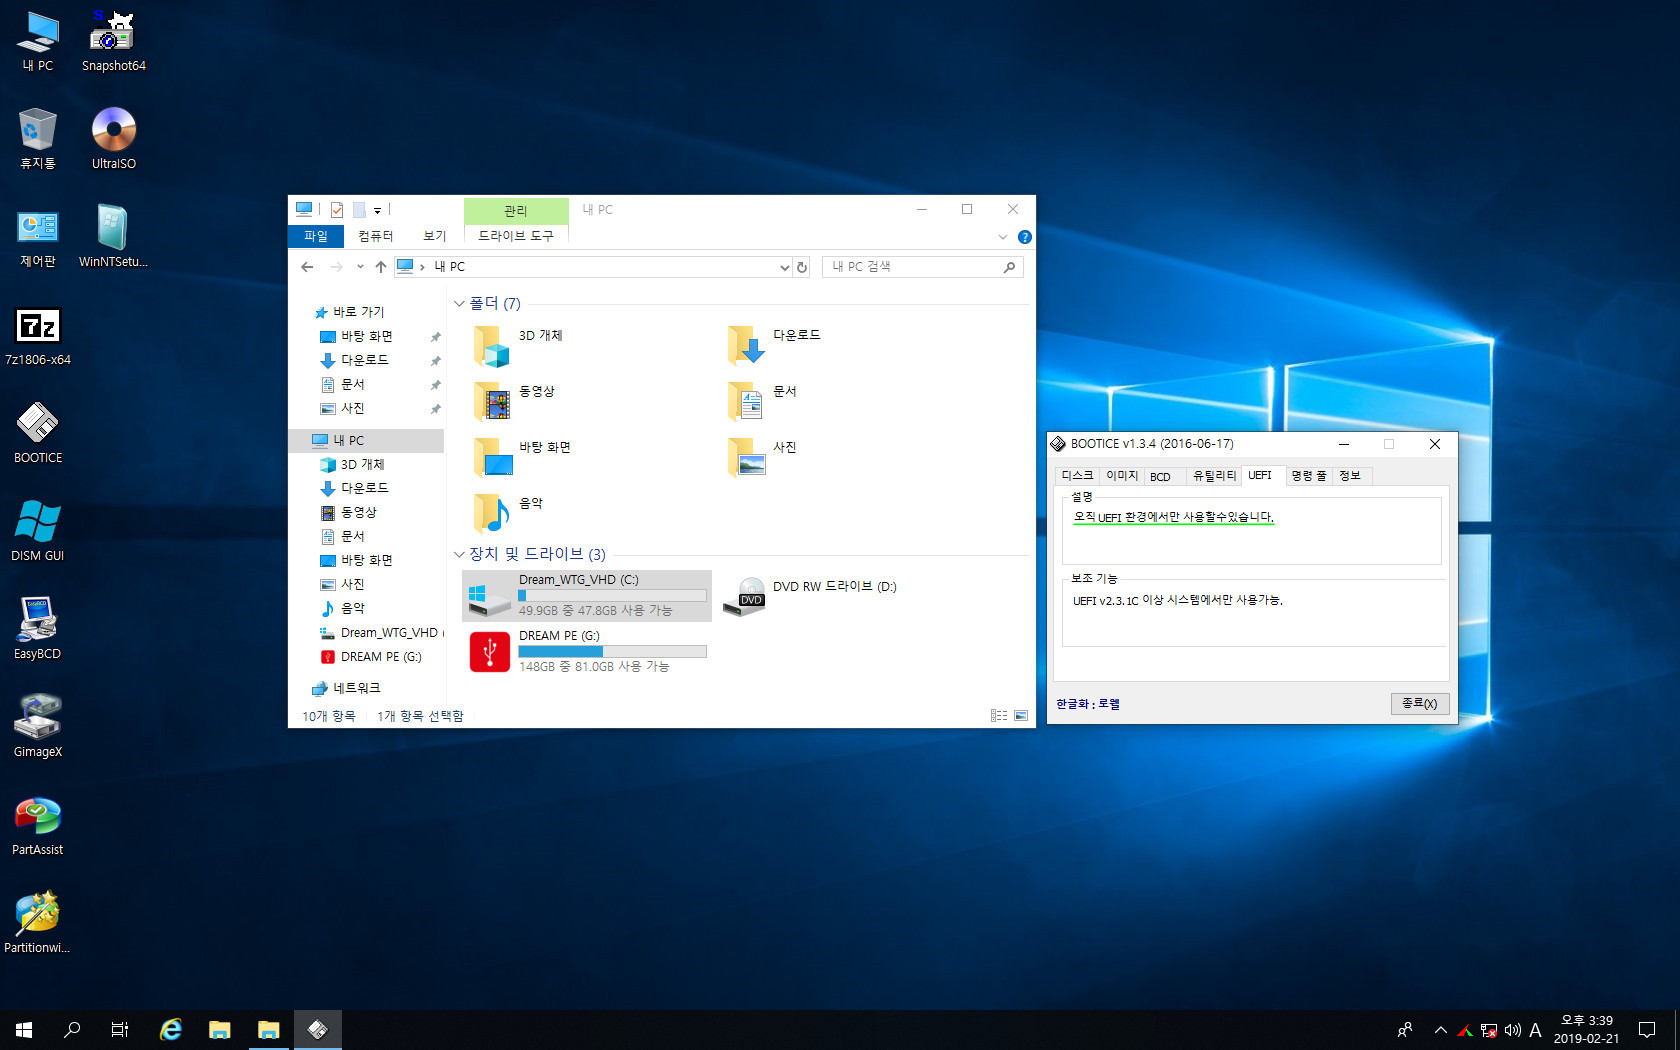Switch to BOOTICE 명령 줄 tab
This screenshot has width=1680, height=1050.
pos(1308,476)
